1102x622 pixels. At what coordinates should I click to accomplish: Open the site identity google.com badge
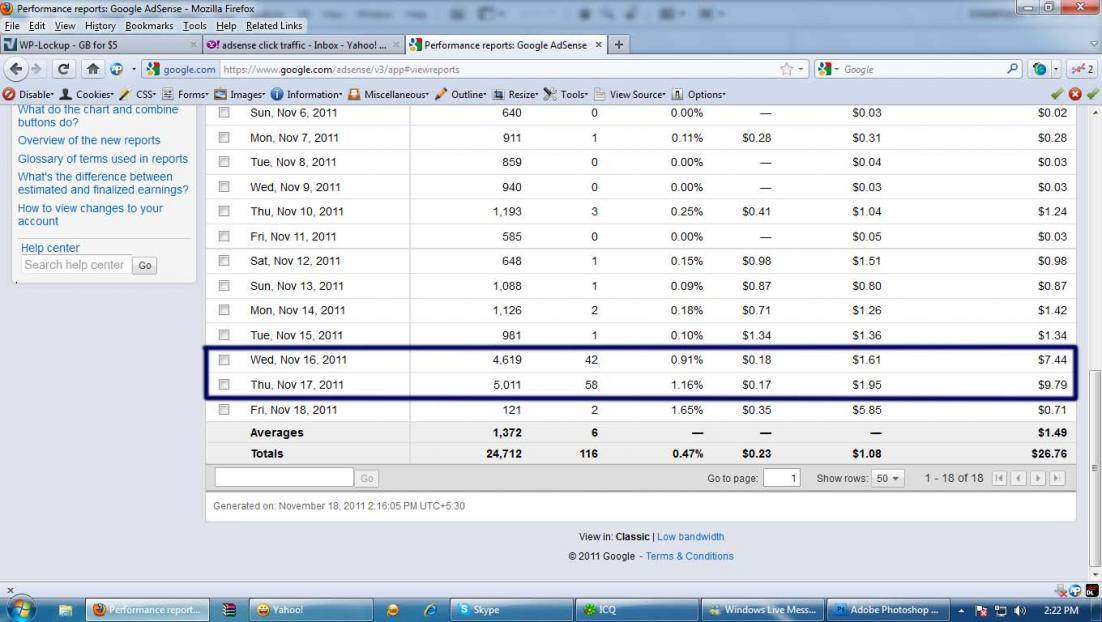[x=182, y=69]
